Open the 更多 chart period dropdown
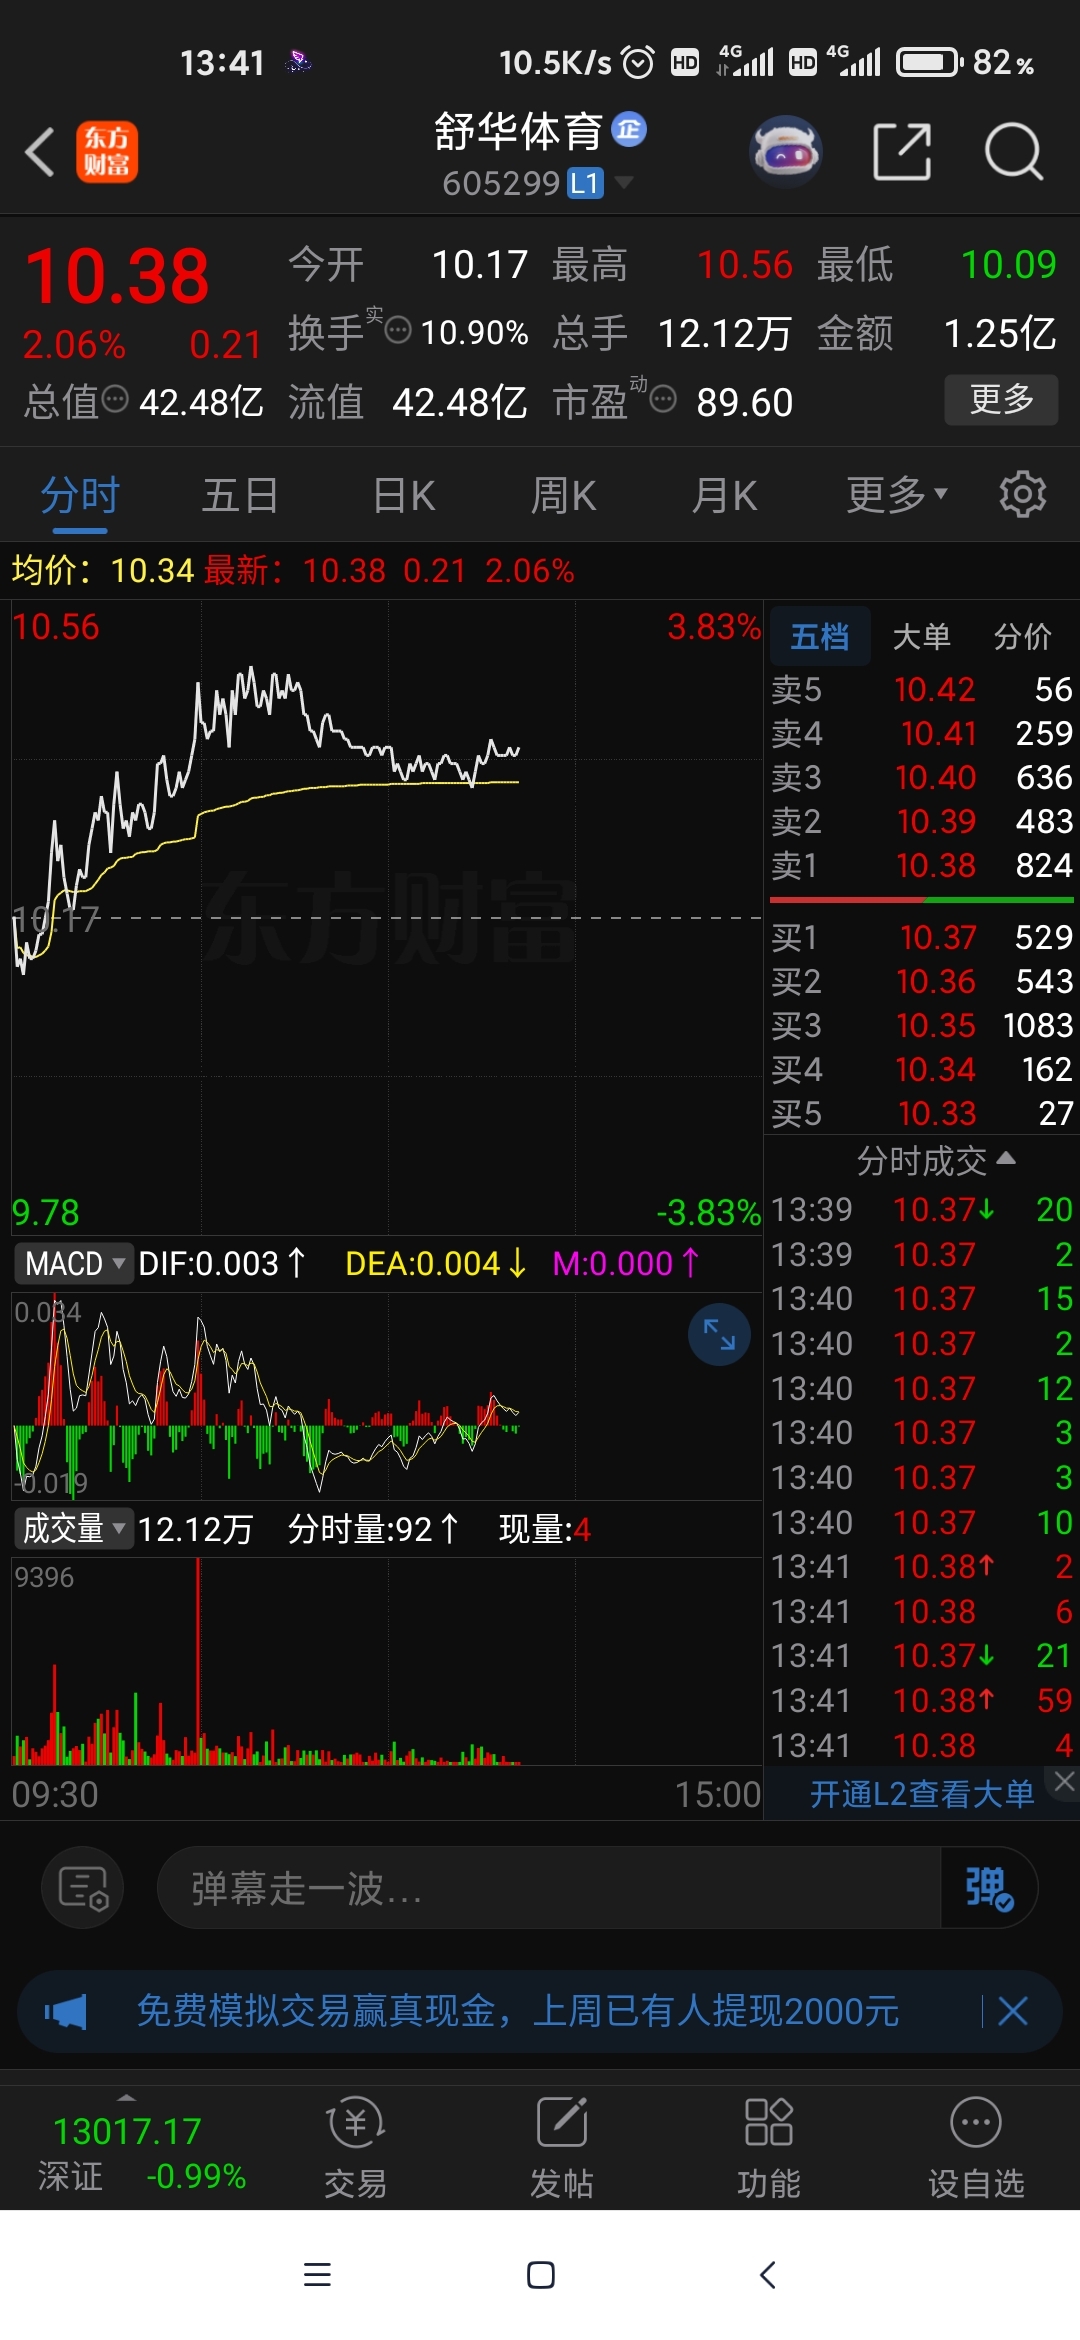 [x=897, y=494]
